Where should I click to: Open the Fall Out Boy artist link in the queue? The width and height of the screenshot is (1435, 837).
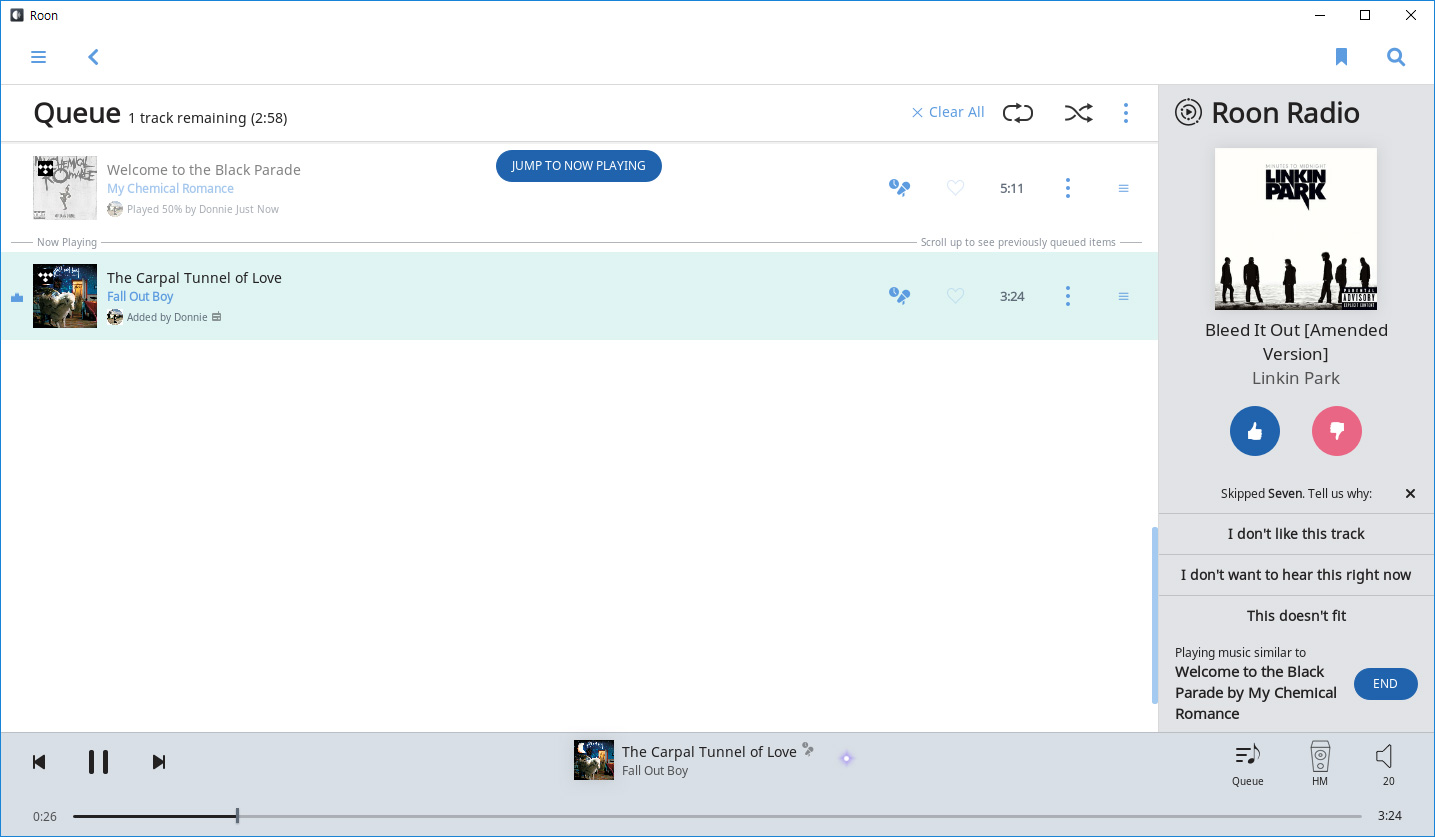pyautogui.click(x=140, y=296)
